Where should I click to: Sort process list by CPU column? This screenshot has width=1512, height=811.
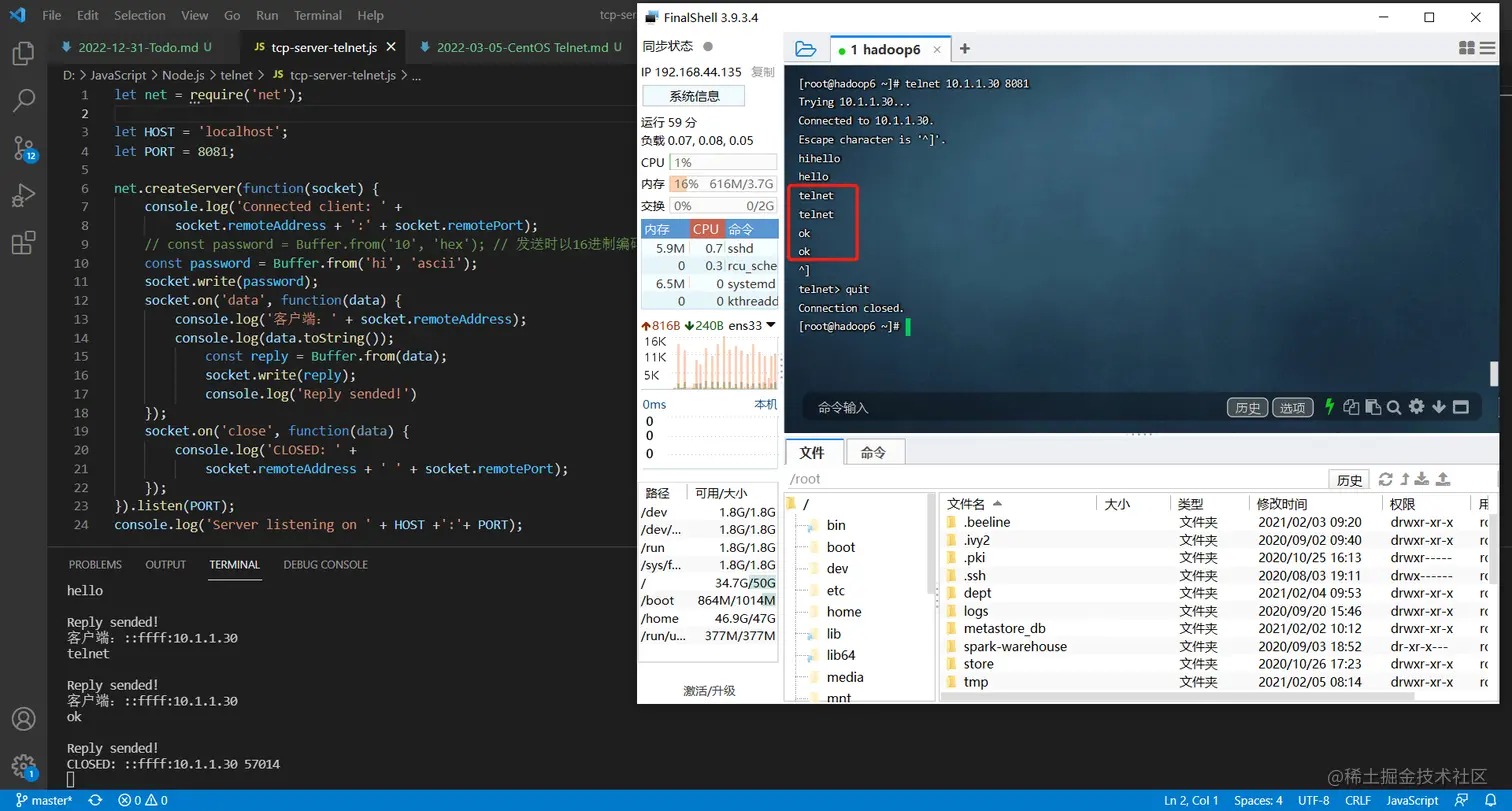(707, 229)
